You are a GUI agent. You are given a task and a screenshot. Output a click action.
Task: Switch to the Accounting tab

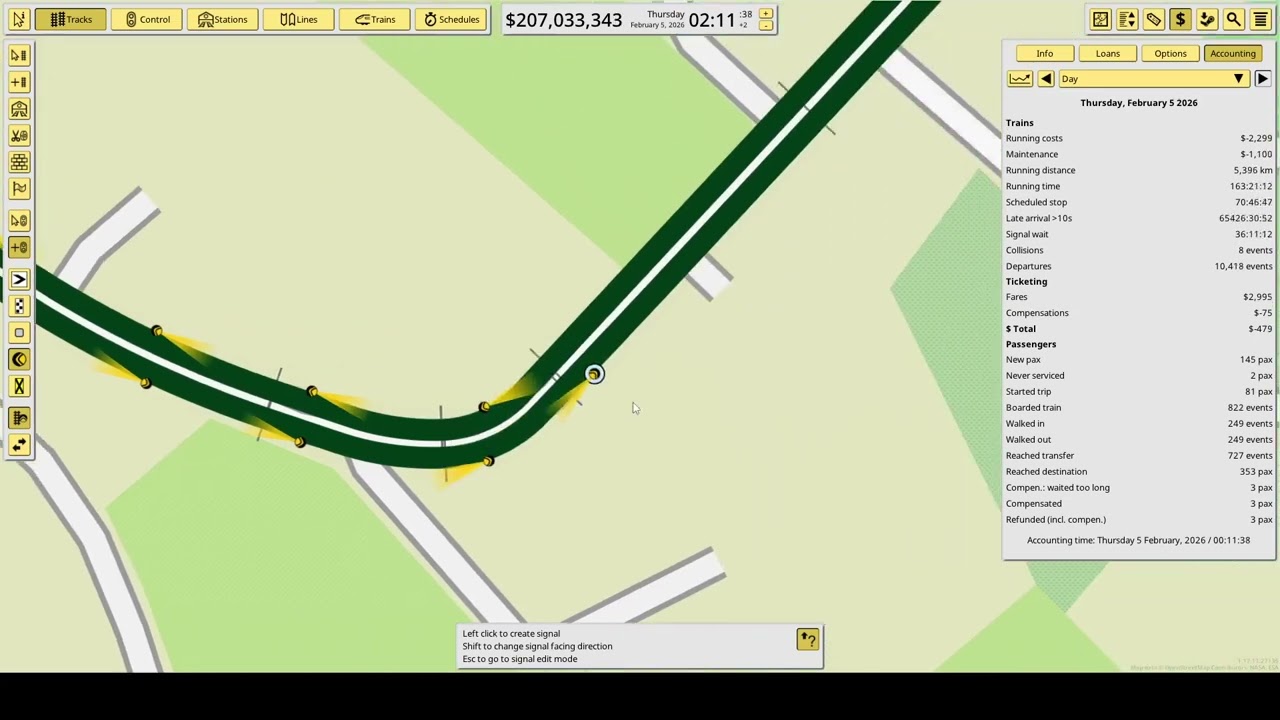[x=1232, y=53]
